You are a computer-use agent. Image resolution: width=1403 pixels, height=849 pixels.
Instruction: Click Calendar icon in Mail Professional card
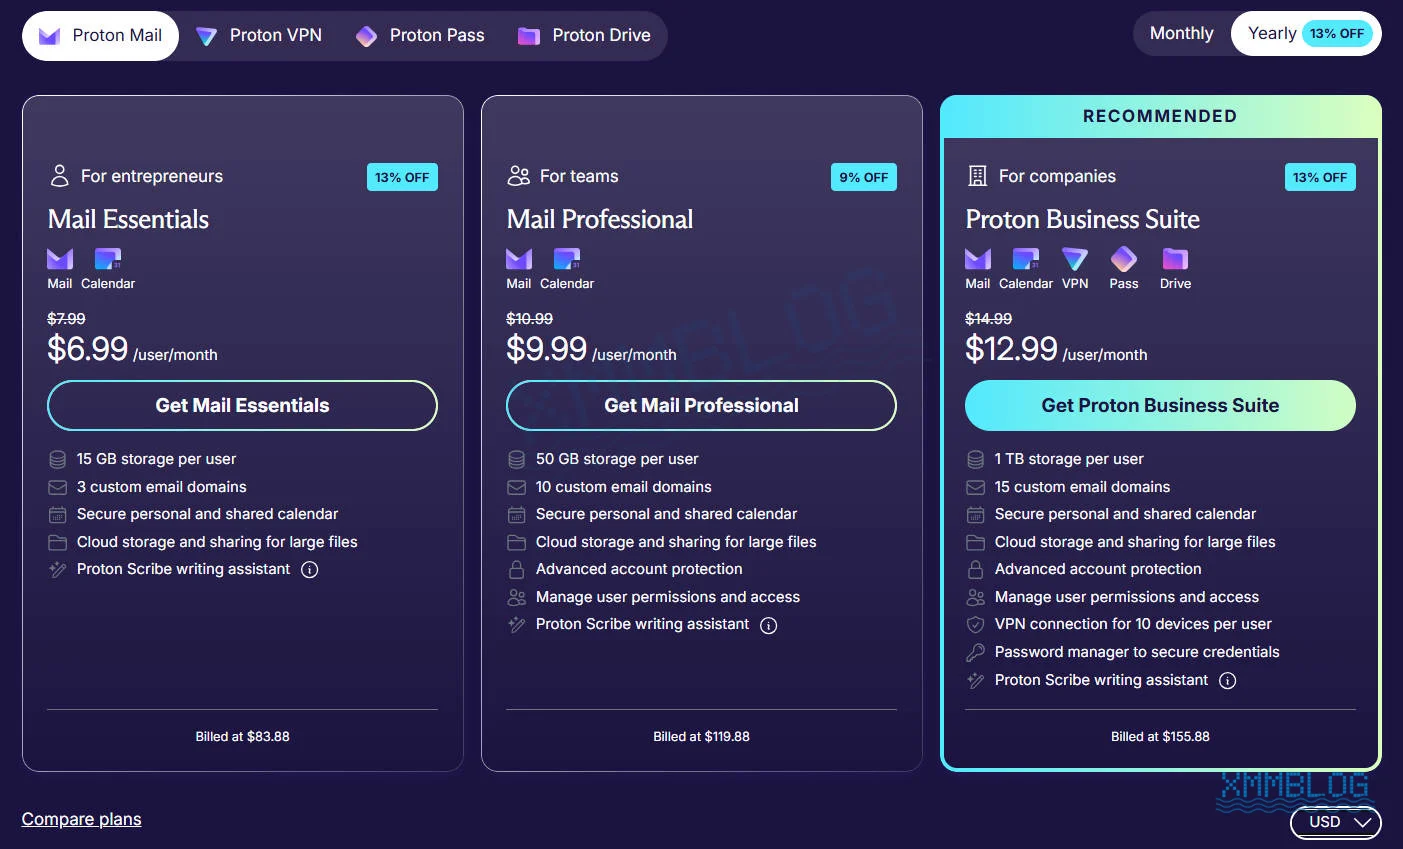pyautogui.click(x=567, y=259)
